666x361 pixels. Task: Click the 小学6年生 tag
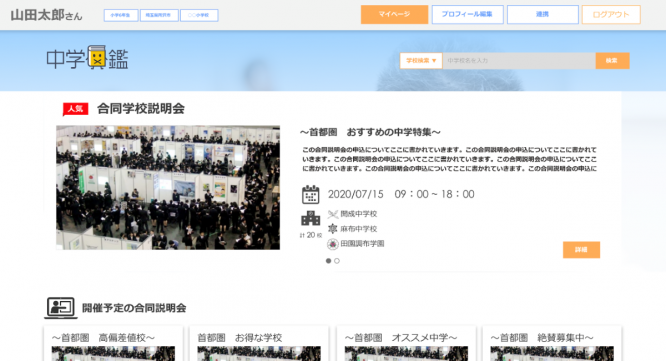[121, 15]
